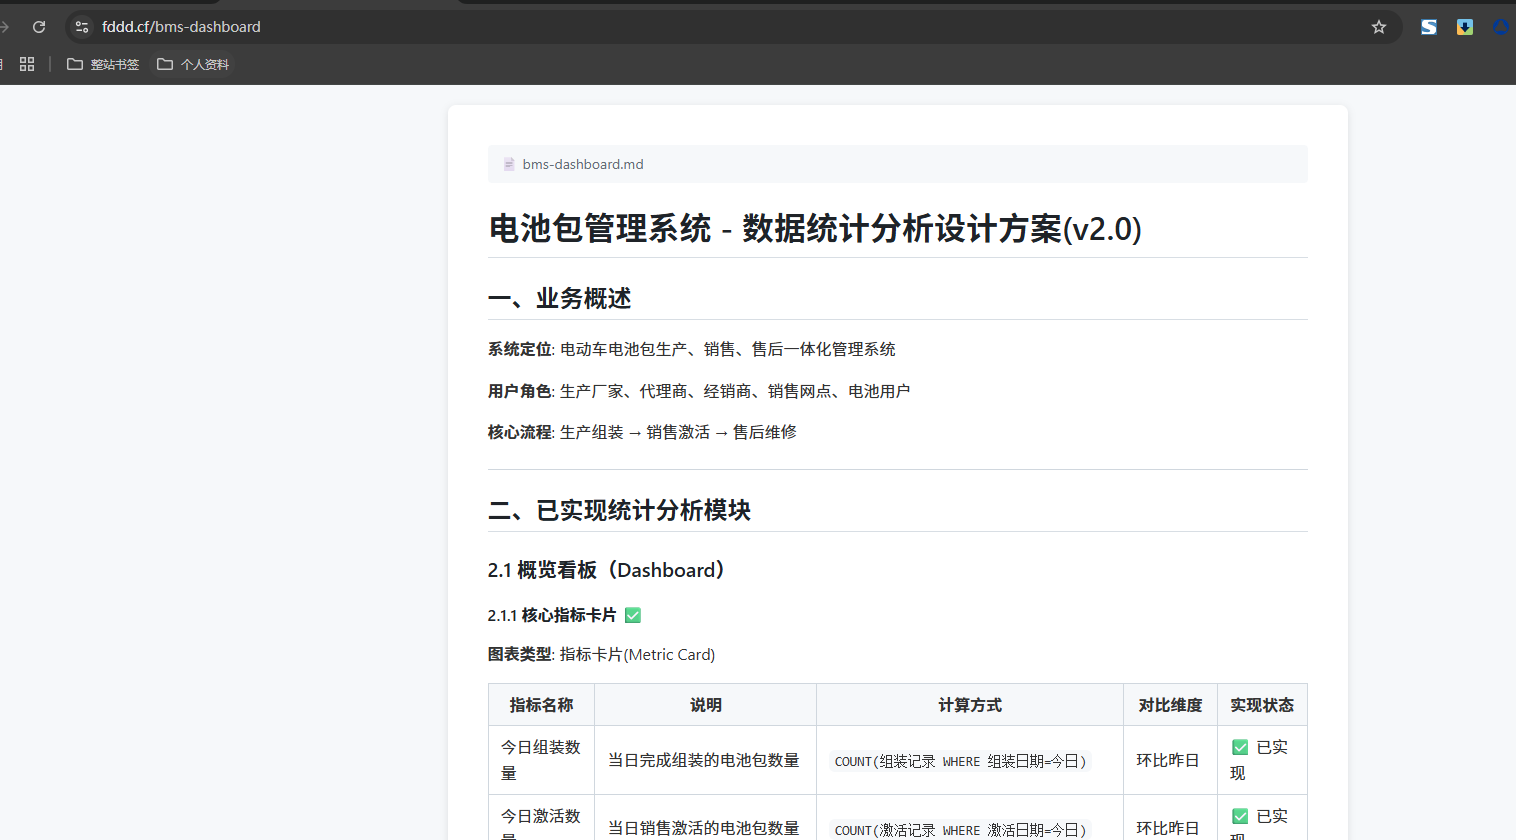
Task: Click the bms-dashboard.md file name label
Action: (x=583, y=164)
